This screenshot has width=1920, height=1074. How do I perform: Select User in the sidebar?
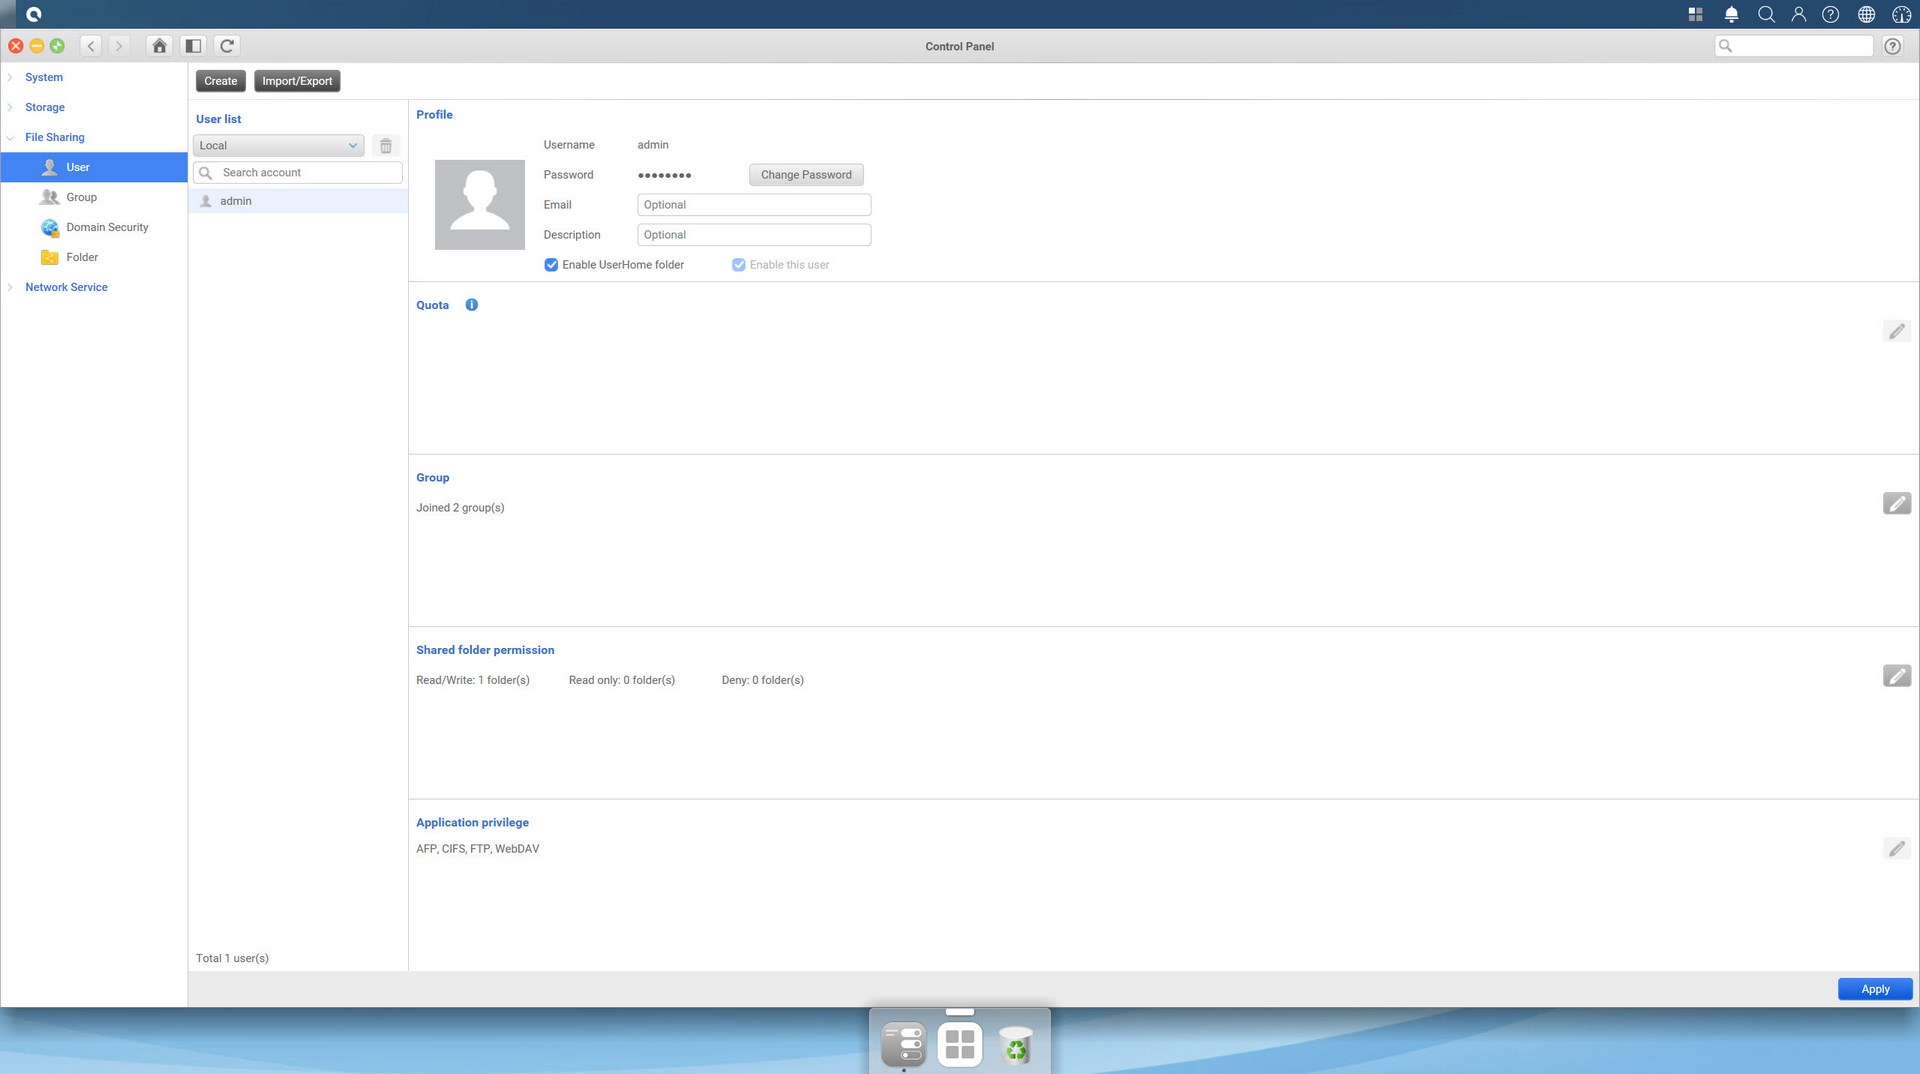coord(94,167)
